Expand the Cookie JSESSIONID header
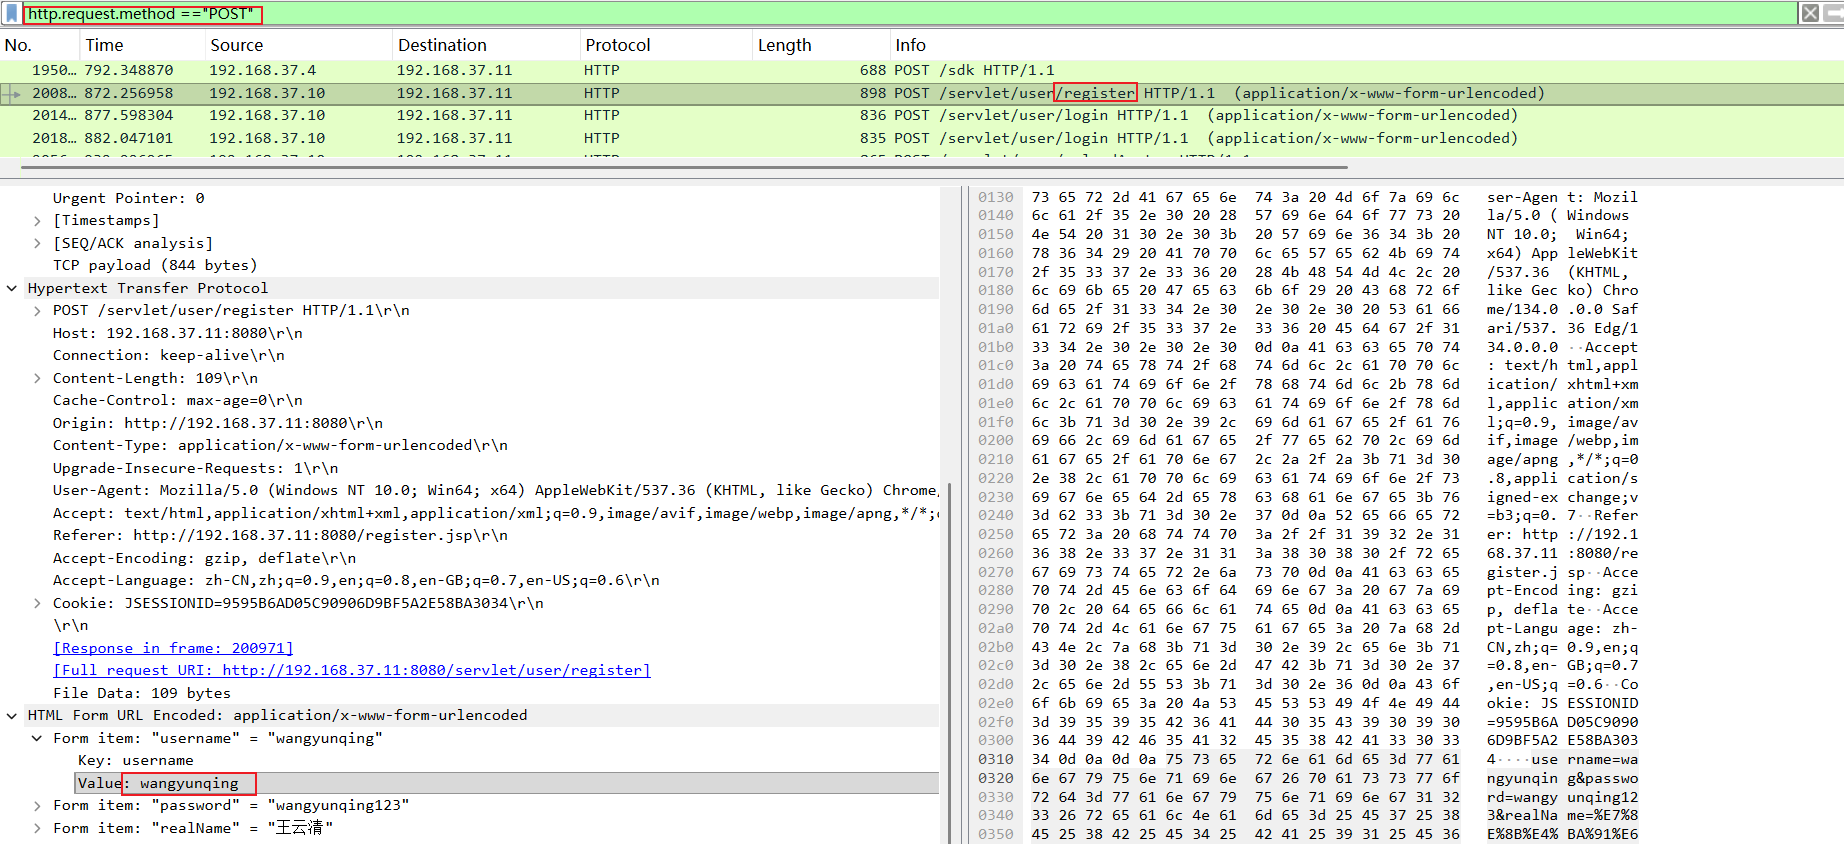 [37, 603]
